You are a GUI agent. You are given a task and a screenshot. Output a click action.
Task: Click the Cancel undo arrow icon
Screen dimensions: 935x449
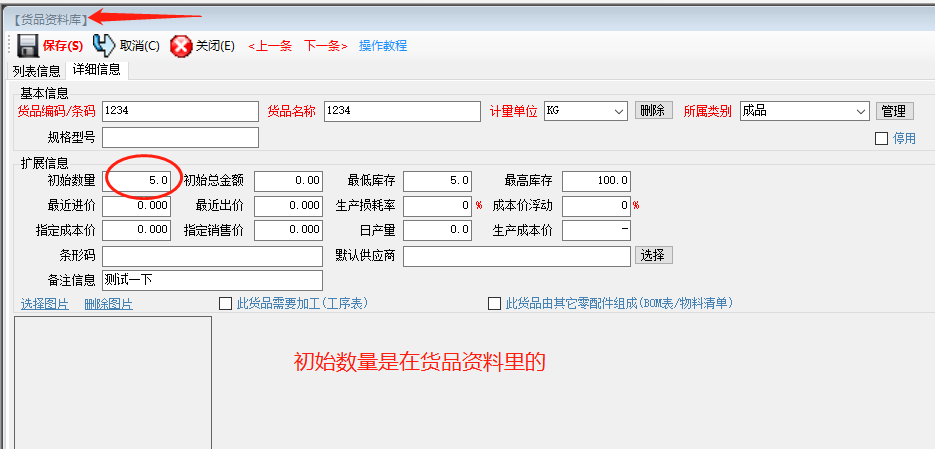point(104,45)
